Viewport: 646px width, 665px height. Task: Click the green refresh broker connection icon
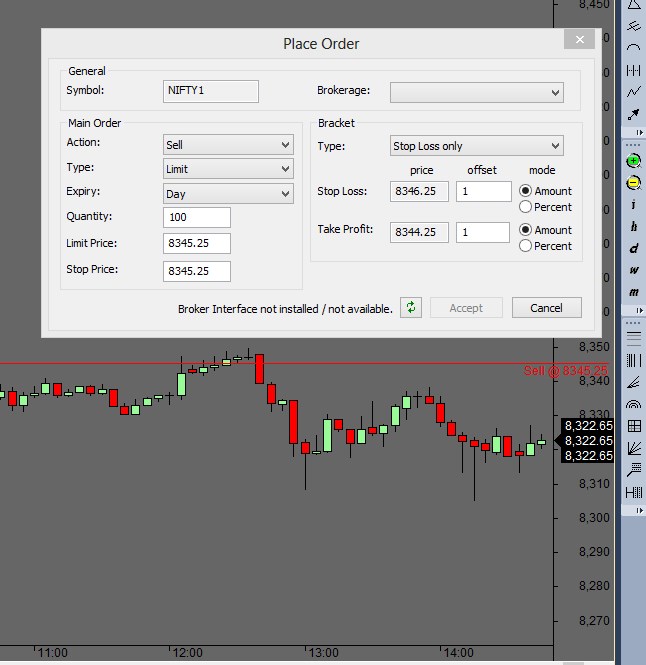[x=411, y=307]
